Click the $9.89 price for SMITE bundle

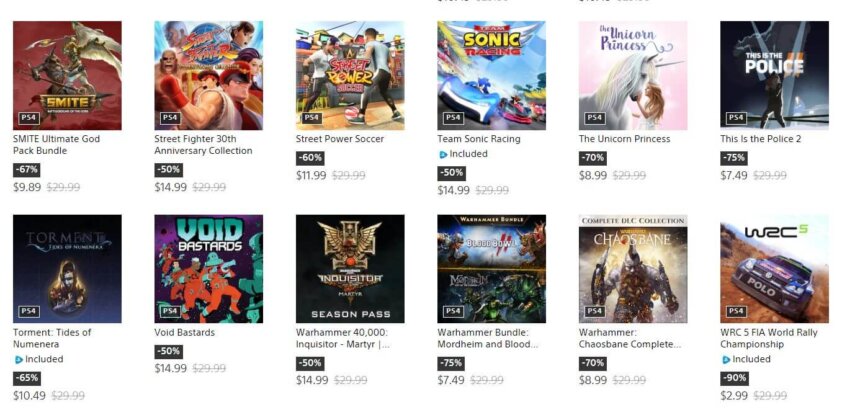click(27, 187)
